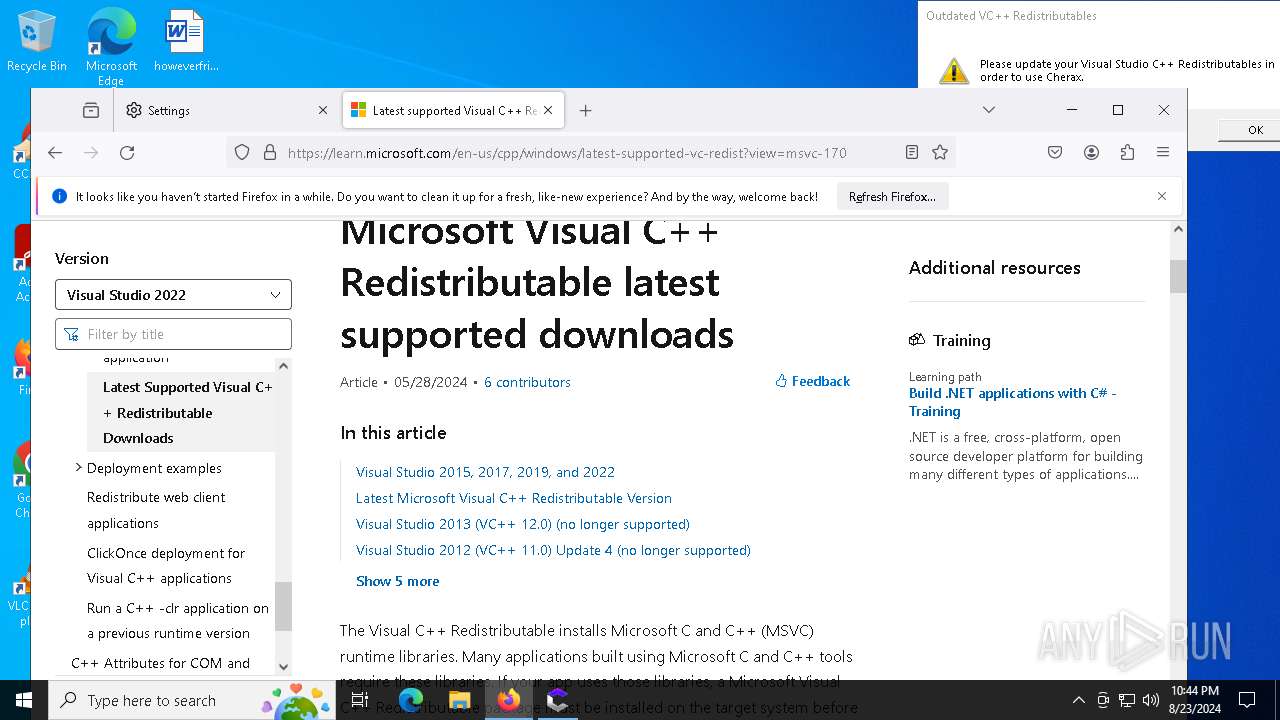Click OK in Outdated VC++ Redistributables dialog

pos(1255,130)
